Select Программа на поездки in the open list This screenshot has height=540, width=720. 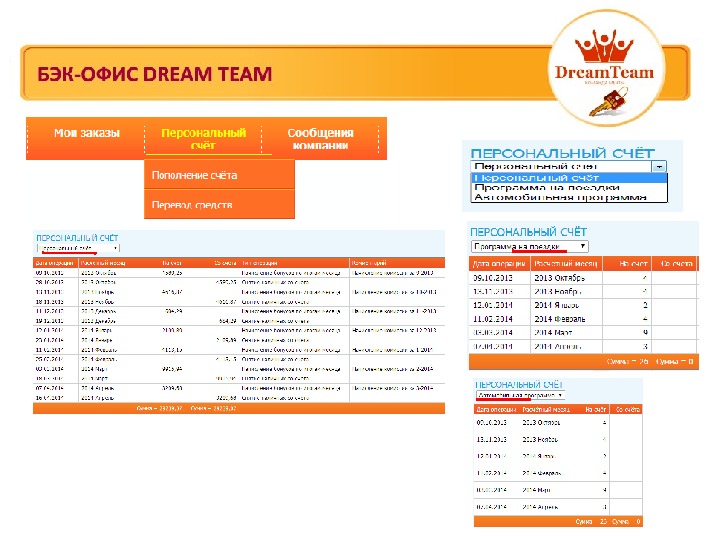pos(568,187)
